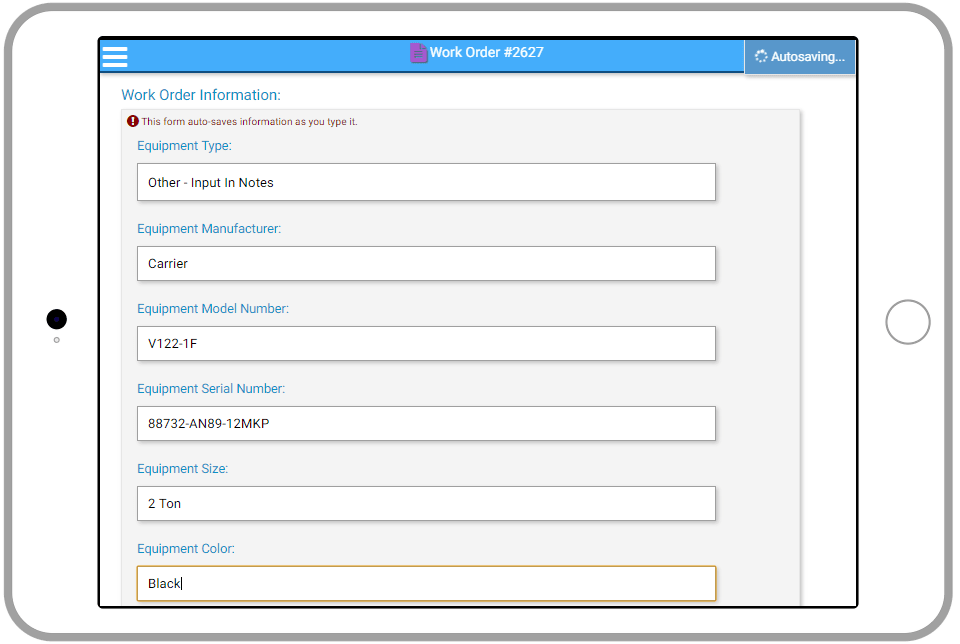Click the Work Order Information heading

coord(198,94)
